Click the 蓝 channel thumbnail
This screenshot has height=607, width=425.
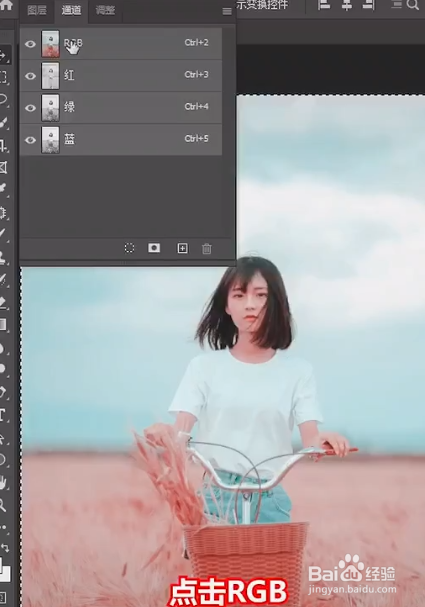coord(50,140)
